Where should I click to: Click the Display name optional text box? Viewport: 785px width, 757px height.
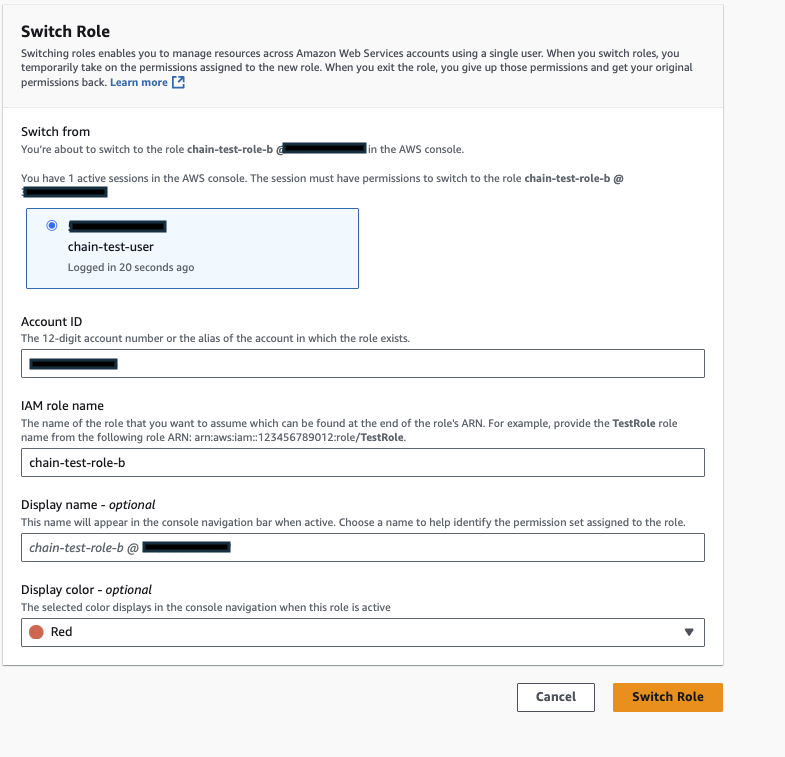click(x=363, y=547)
